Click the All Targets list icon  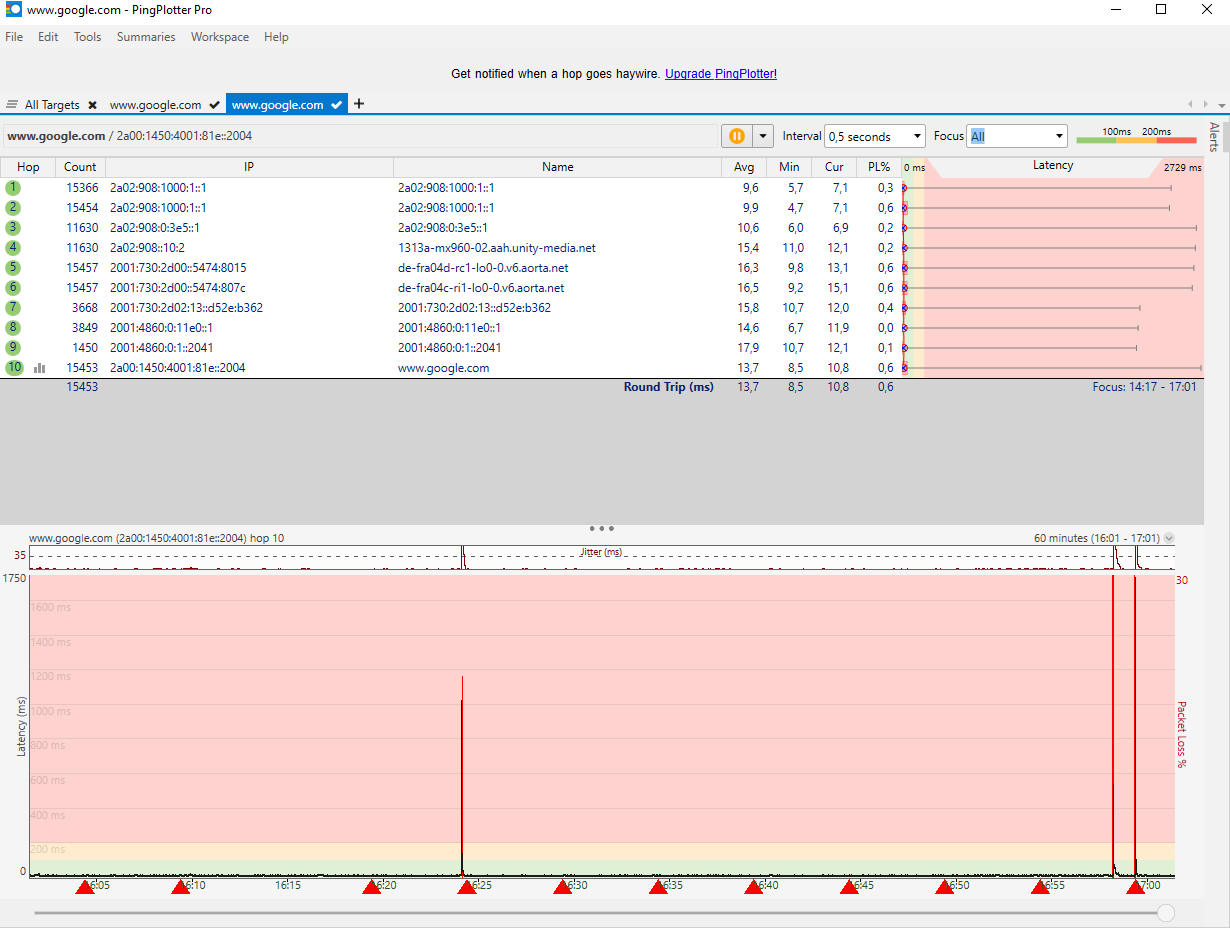pos(12,105)
